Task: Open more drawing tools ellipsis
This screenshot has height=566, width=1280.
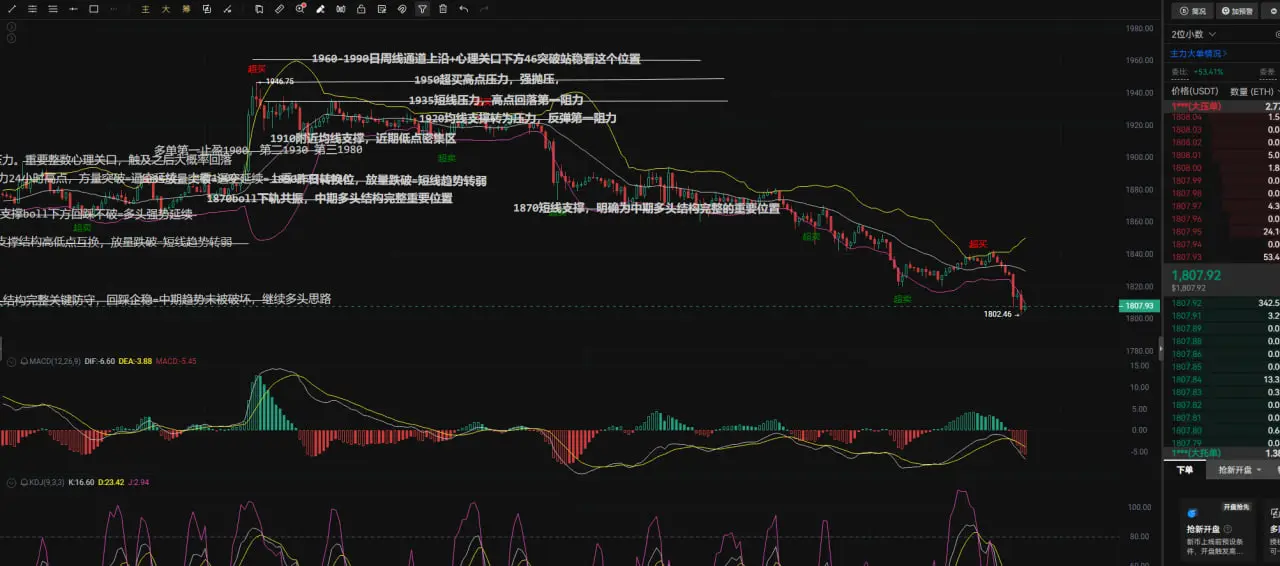Action: 114,9
